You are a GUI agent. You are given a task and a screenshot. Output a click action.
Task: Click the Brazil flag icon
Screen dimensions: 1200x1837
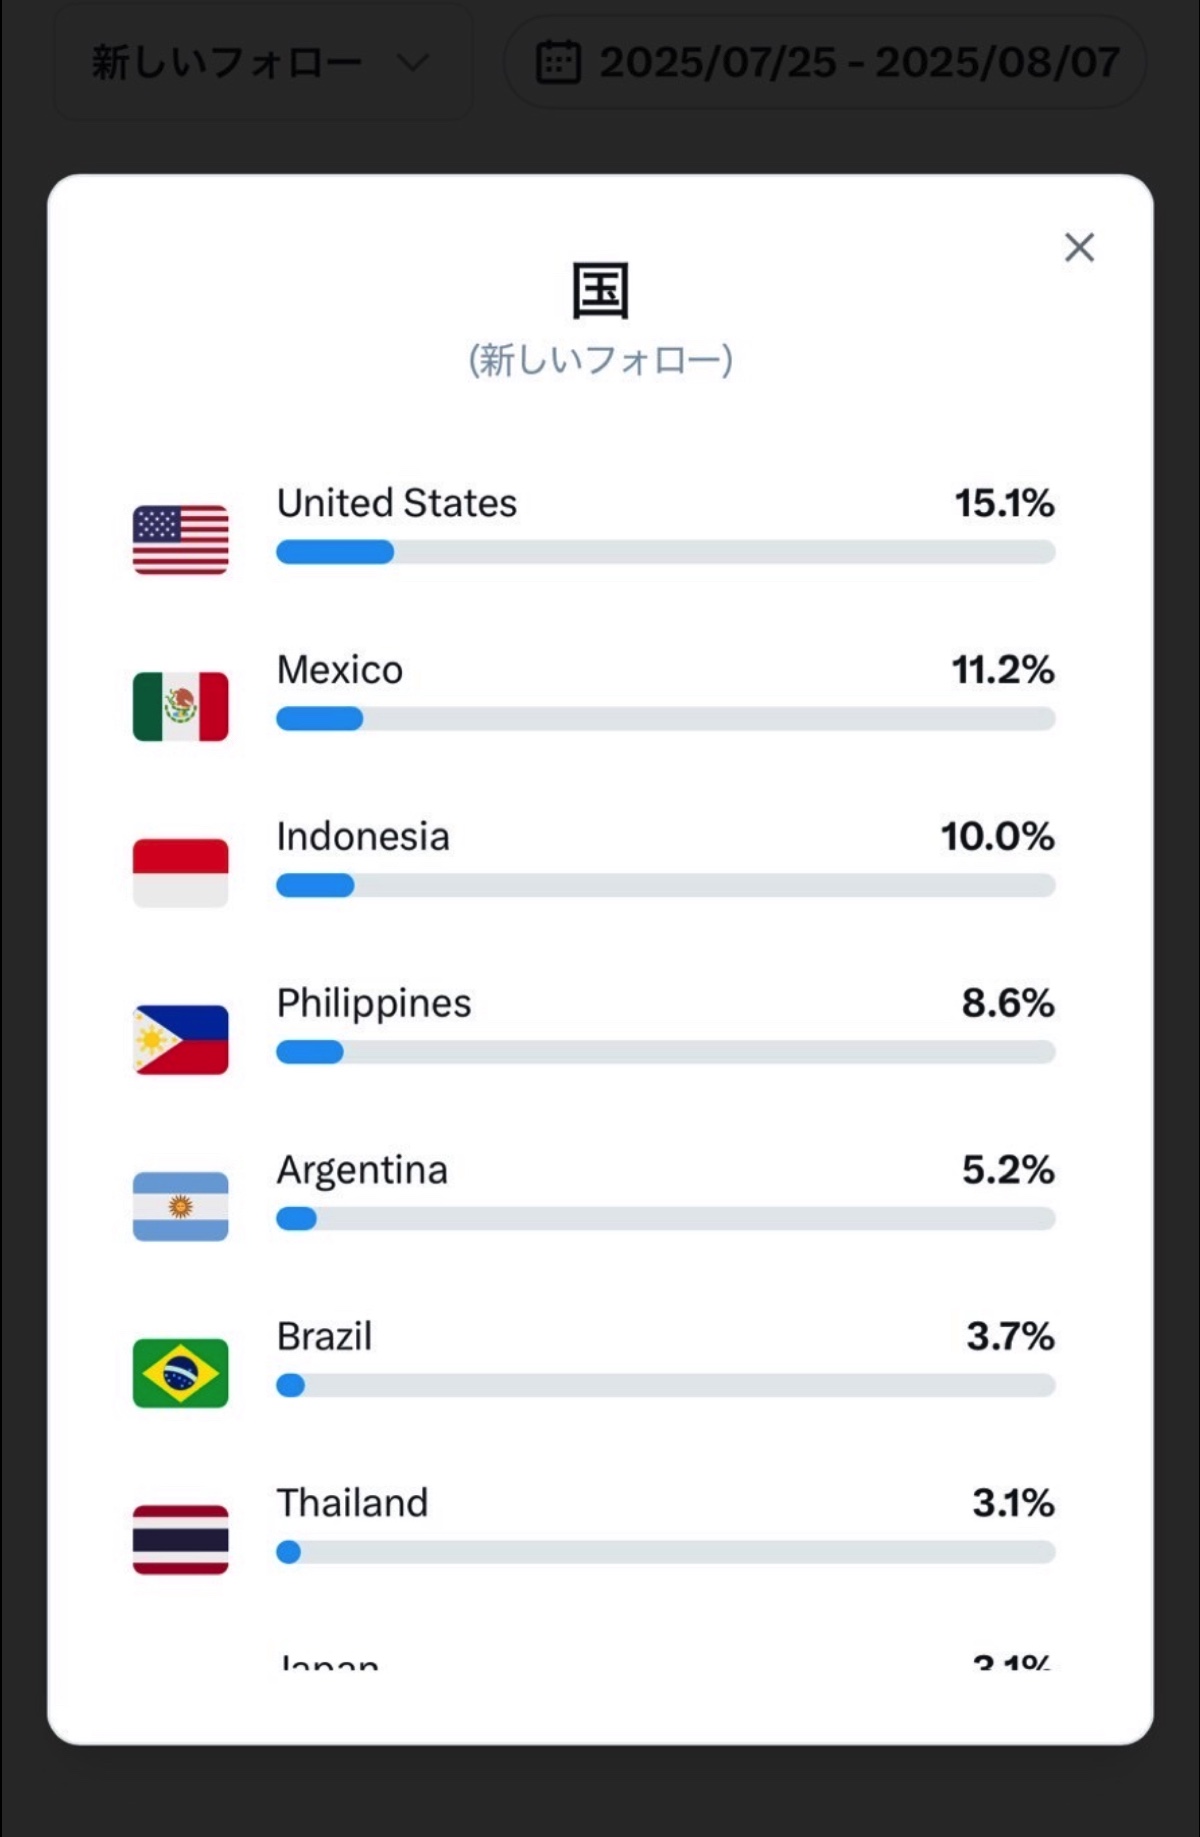point(180,1371)
